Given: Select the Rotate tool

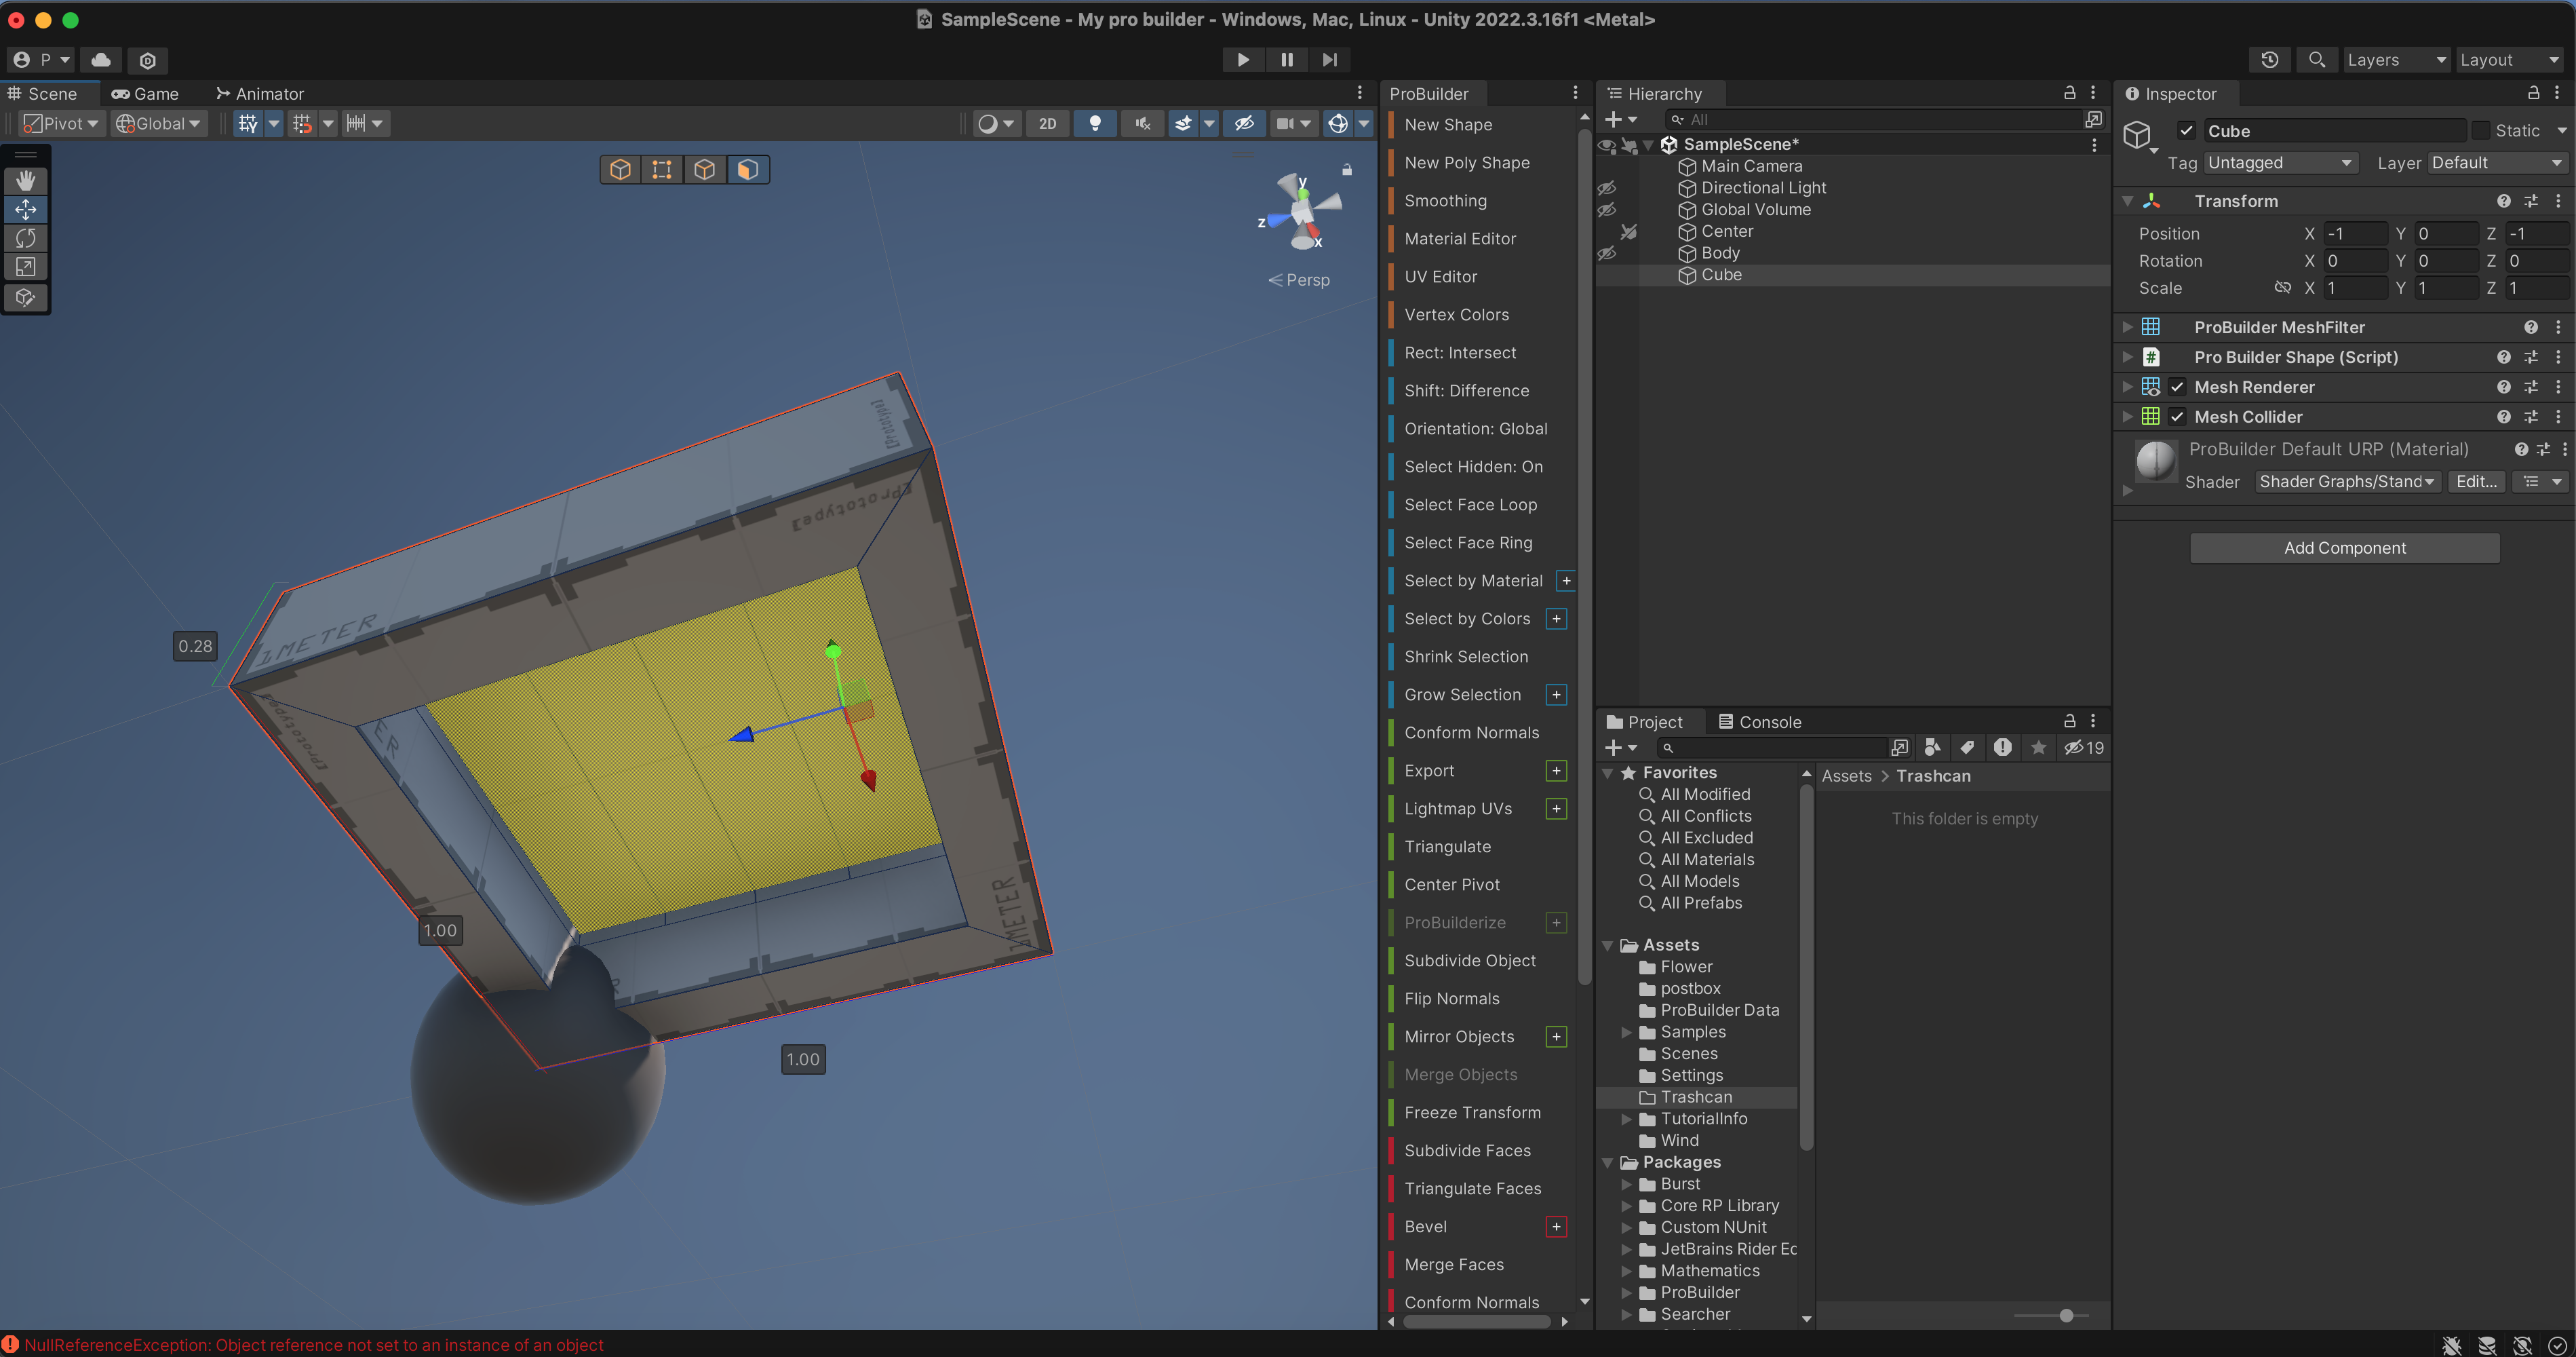Looking at the screenshot, I should 25,238.
